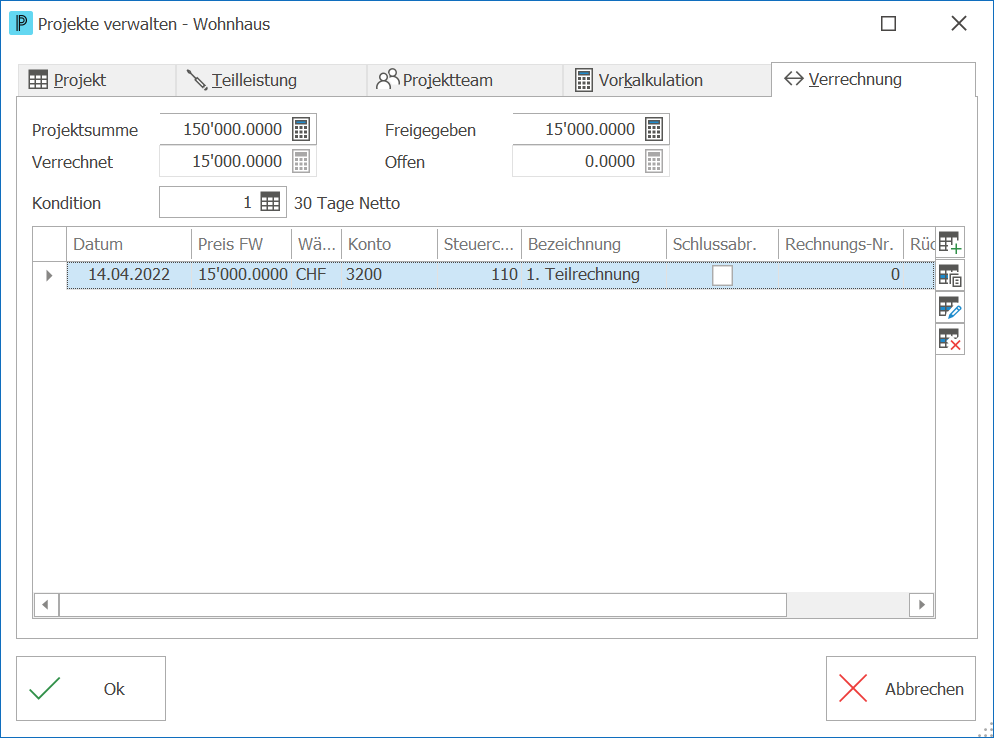
Task: Click the Preis FW column header
Action: click(x=241, y=244)
